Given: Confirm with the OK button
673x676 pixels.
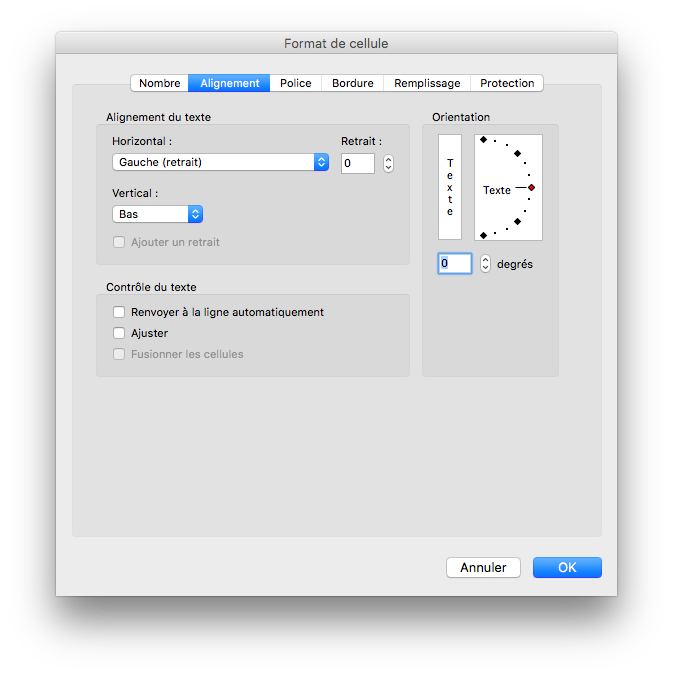Looking at the screenshot, I should (x=567, y=567).
